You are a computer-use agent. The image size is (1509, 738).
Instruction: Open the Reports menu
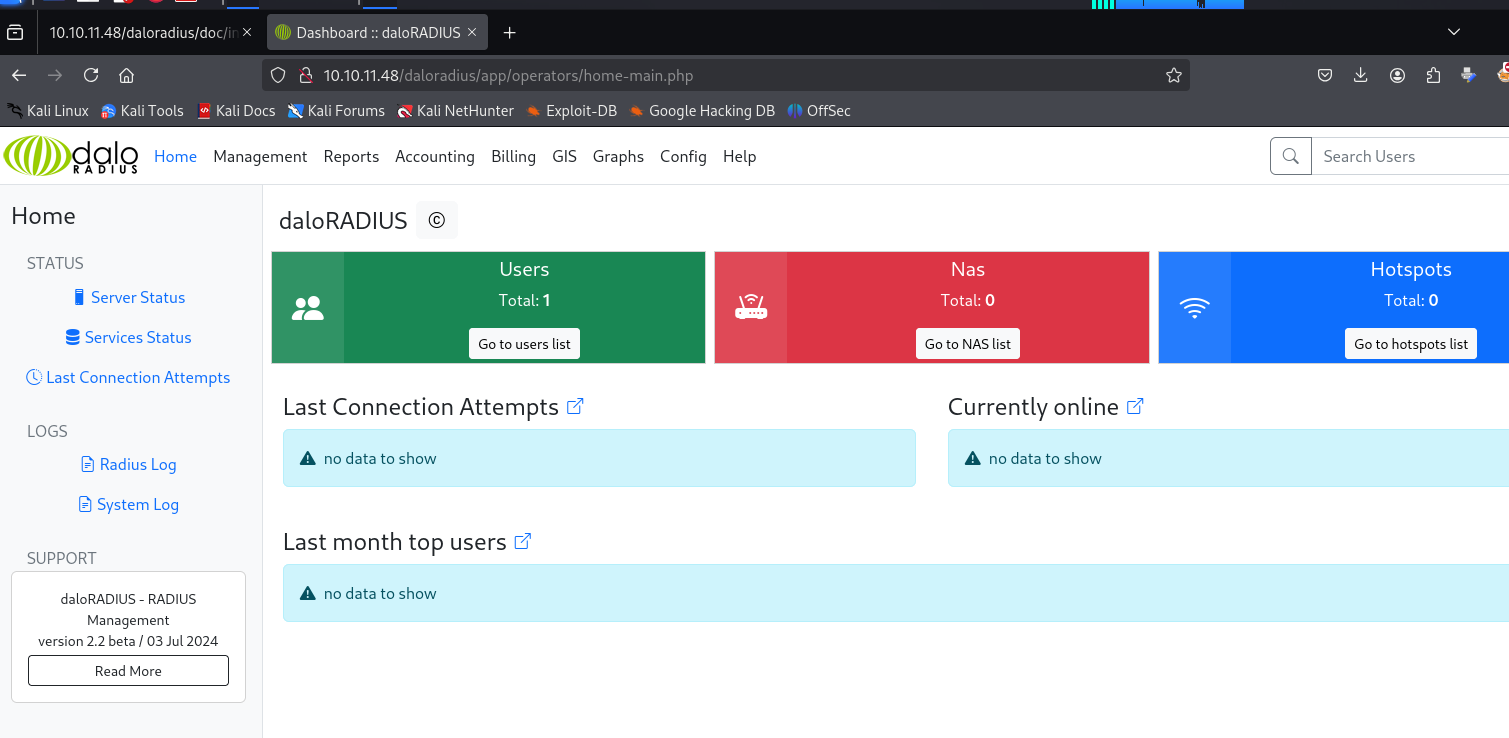[351, 156]
